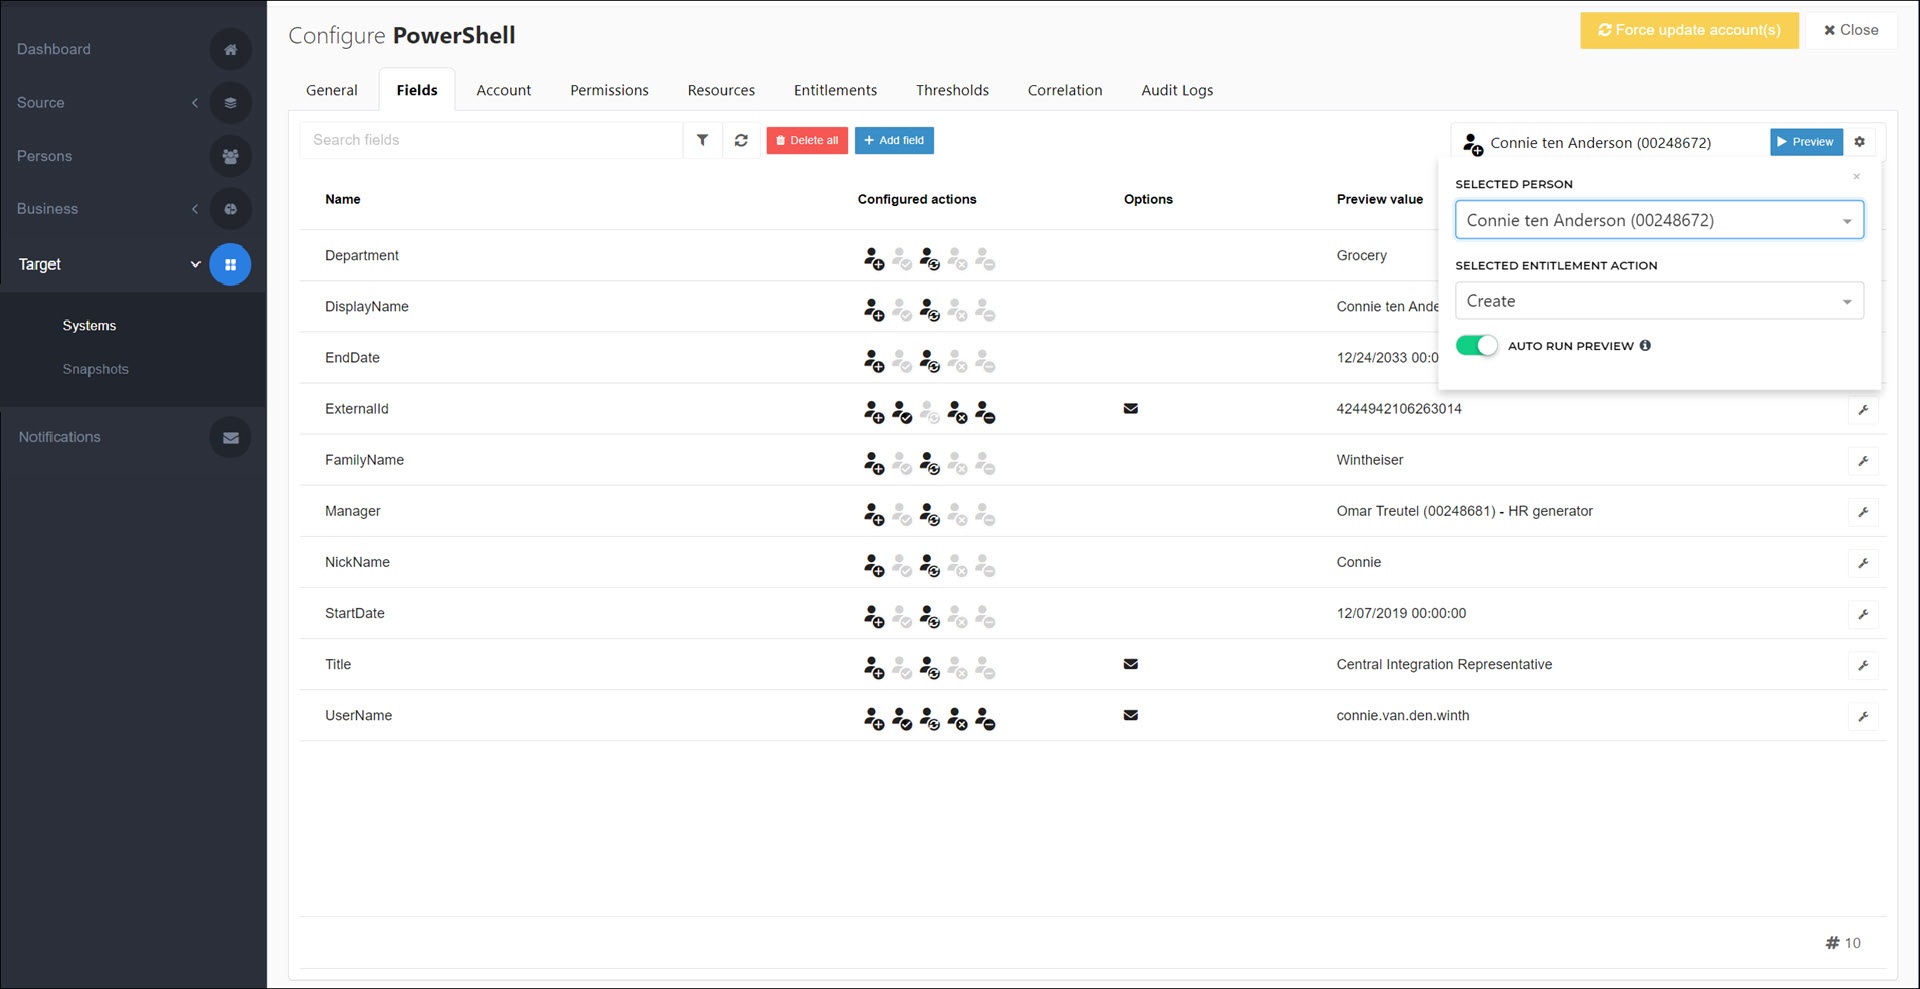Click the blue Preview button

[1806, 142]
